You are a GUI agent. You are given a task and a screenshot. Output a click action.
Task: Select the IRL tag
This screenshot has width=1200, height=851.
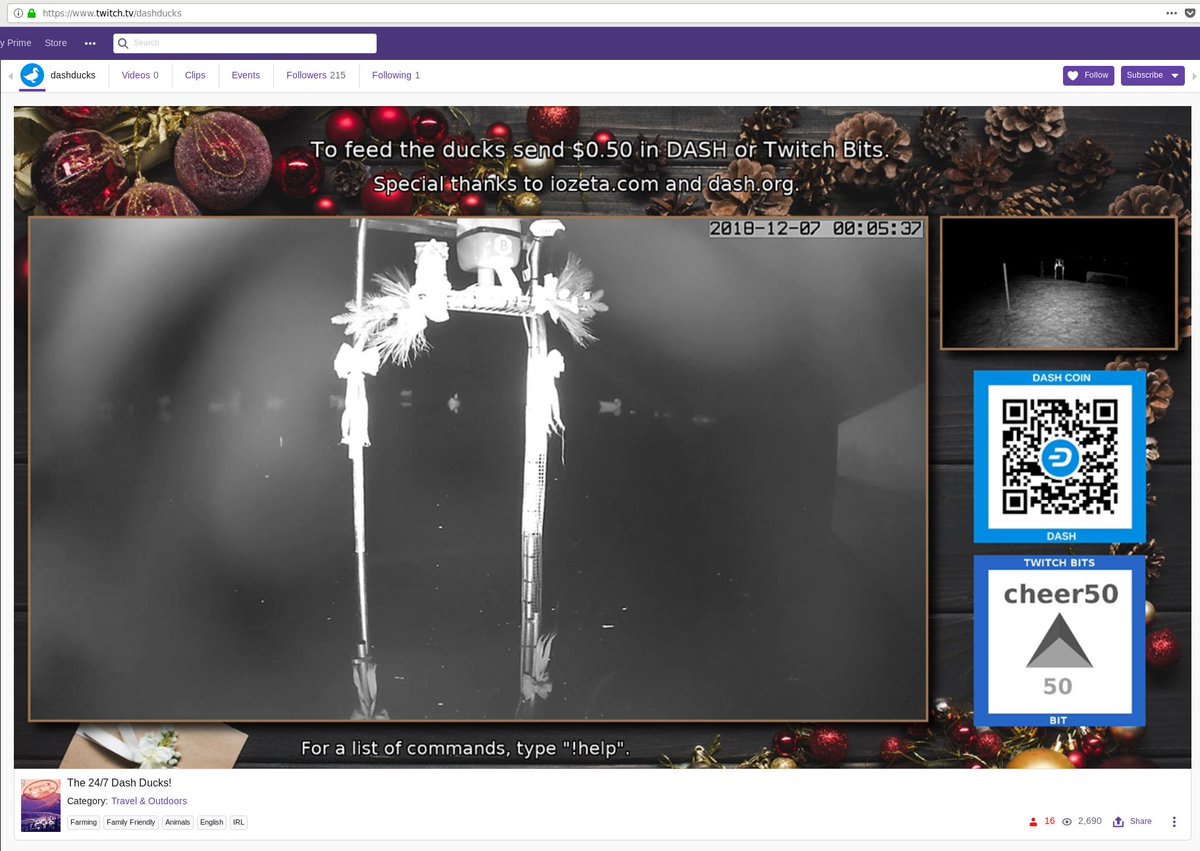(x=238, y=822)
